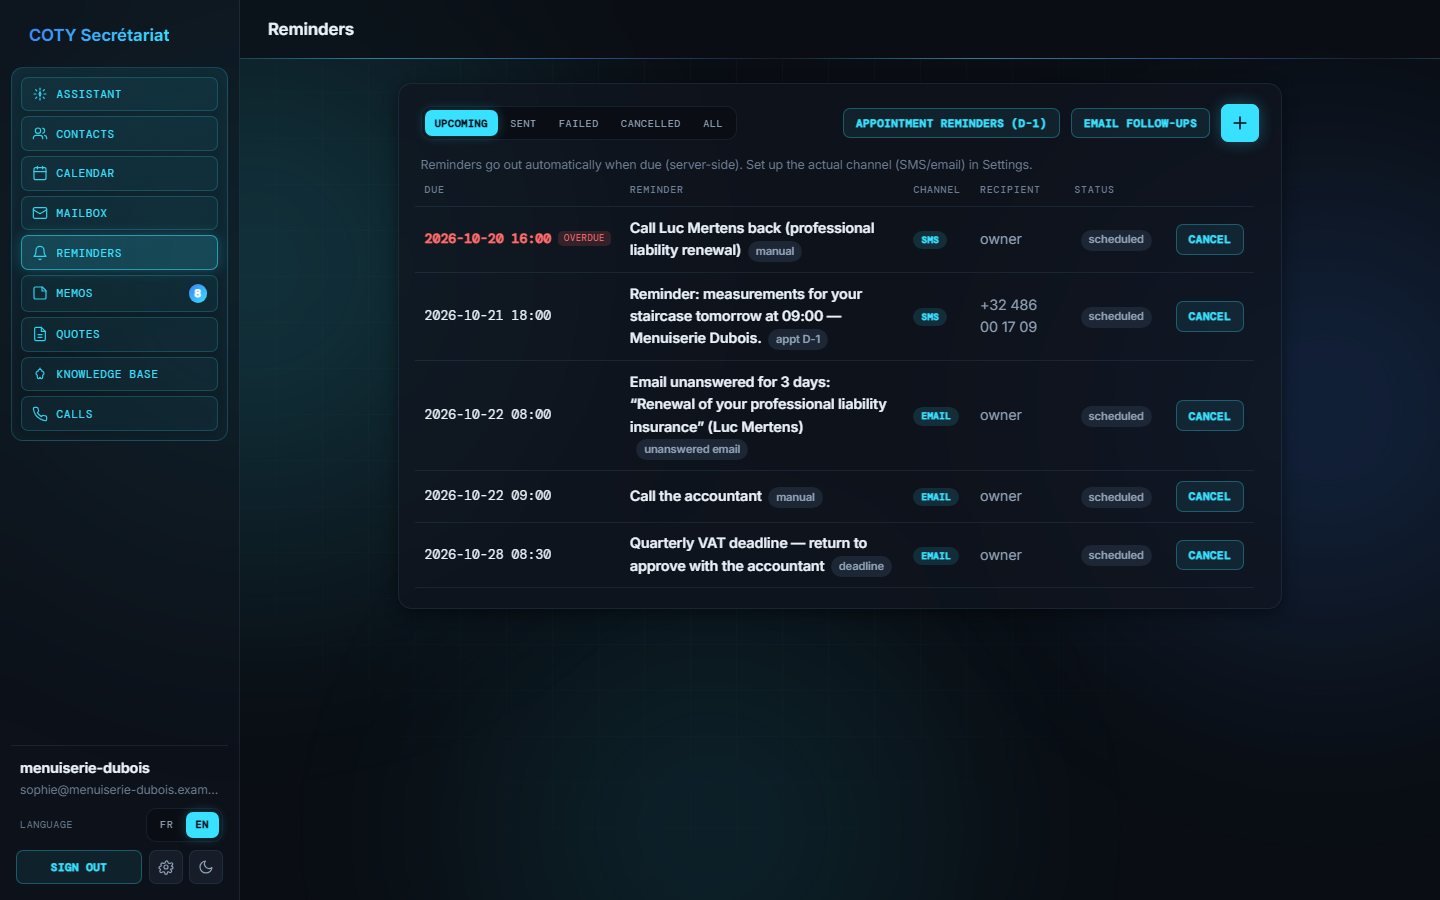Open settings with the gear icon
Image resolution: width=1440 pixels, height=900 pixels.
pyautogui.click(x=166, y=867)
